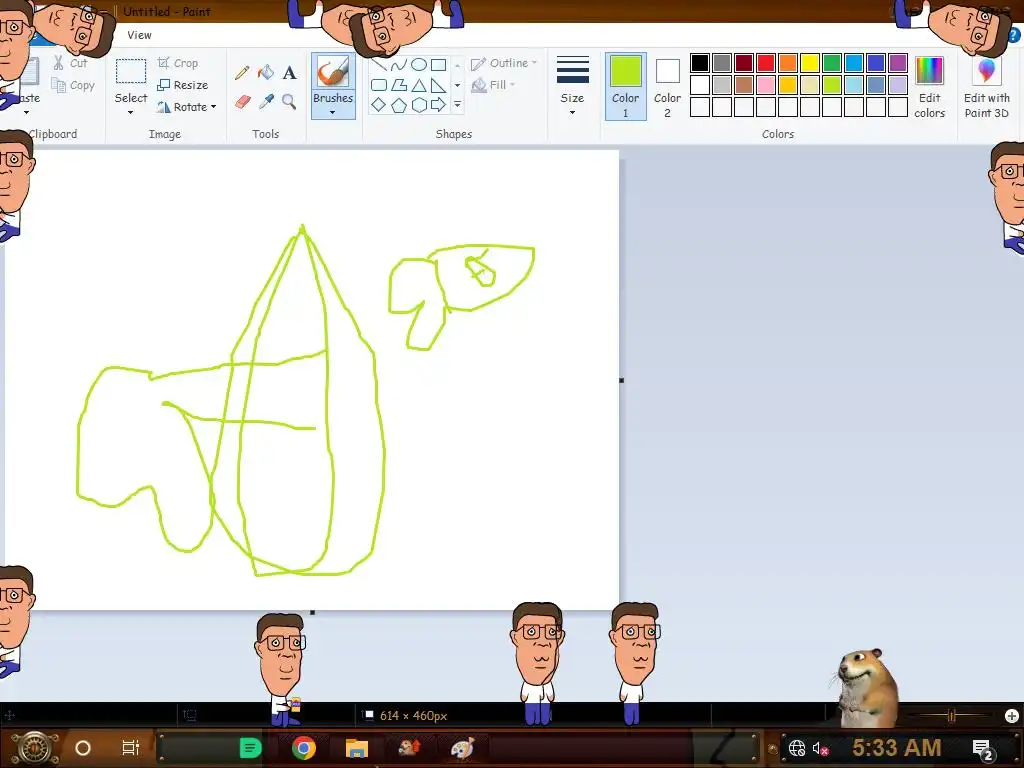1024x768 pixels.
Task: Click the 5:33 AM clock
Action: click(x=897, y=748)
